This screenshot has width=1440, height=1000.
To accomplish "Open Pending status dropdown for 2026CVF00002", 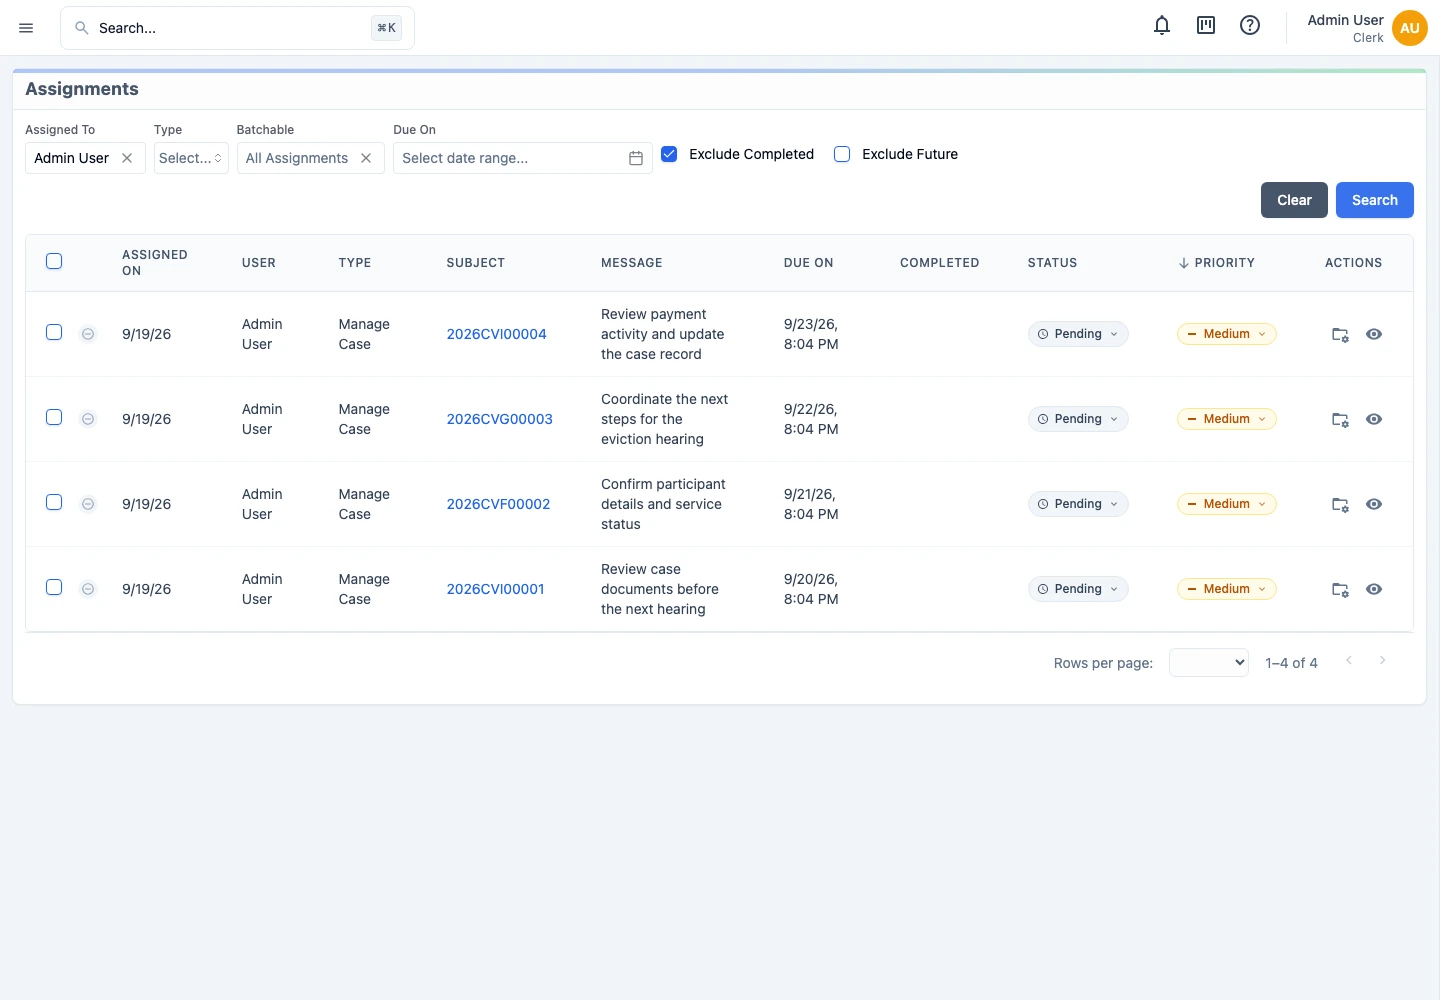I will pos(1078,504).
